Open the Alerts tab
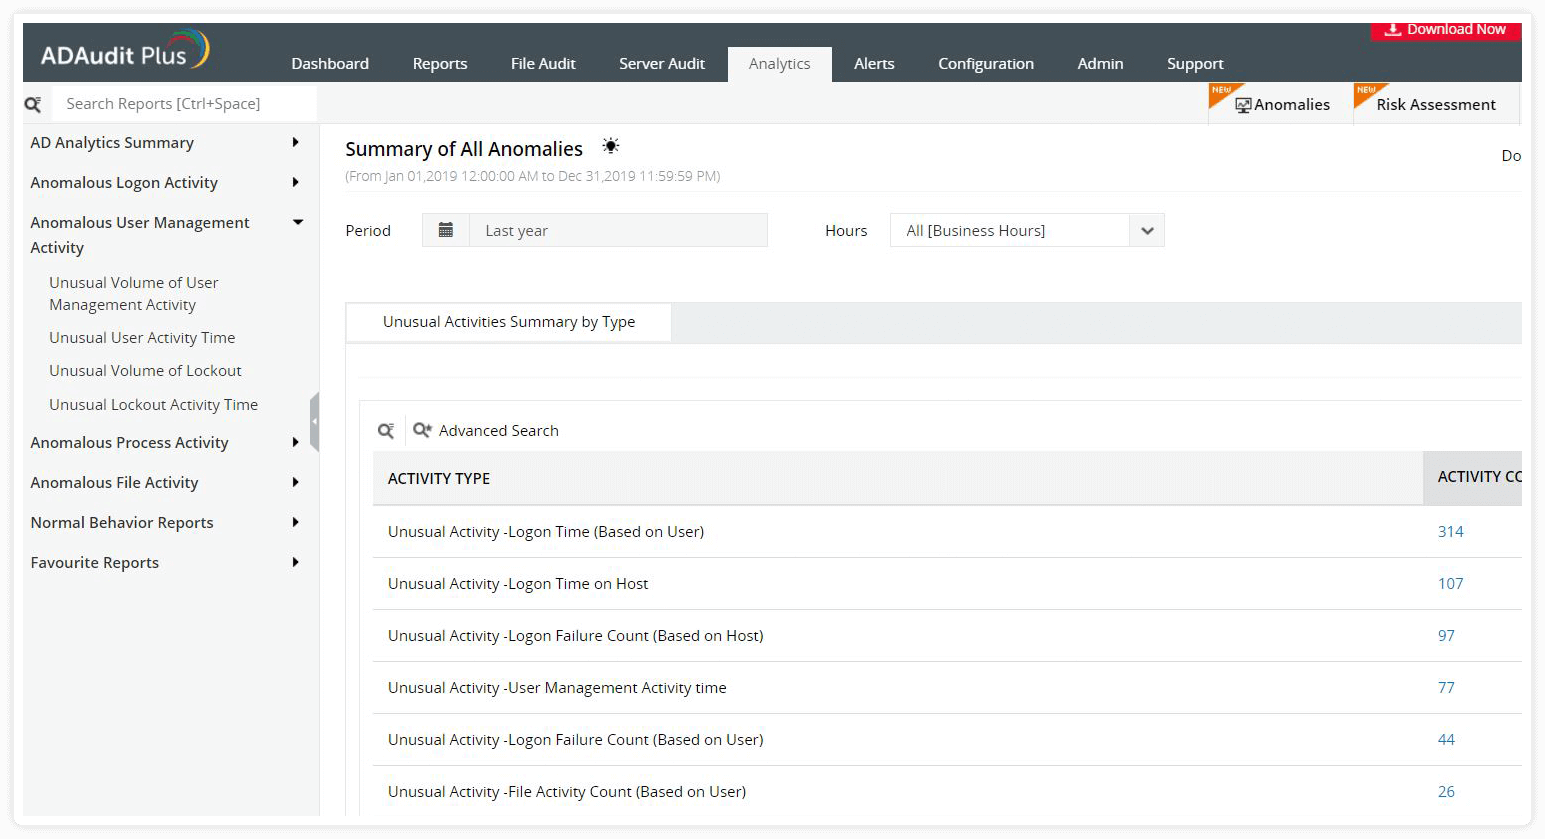The width and height of the screenshot is (1545, 839). 874,64
